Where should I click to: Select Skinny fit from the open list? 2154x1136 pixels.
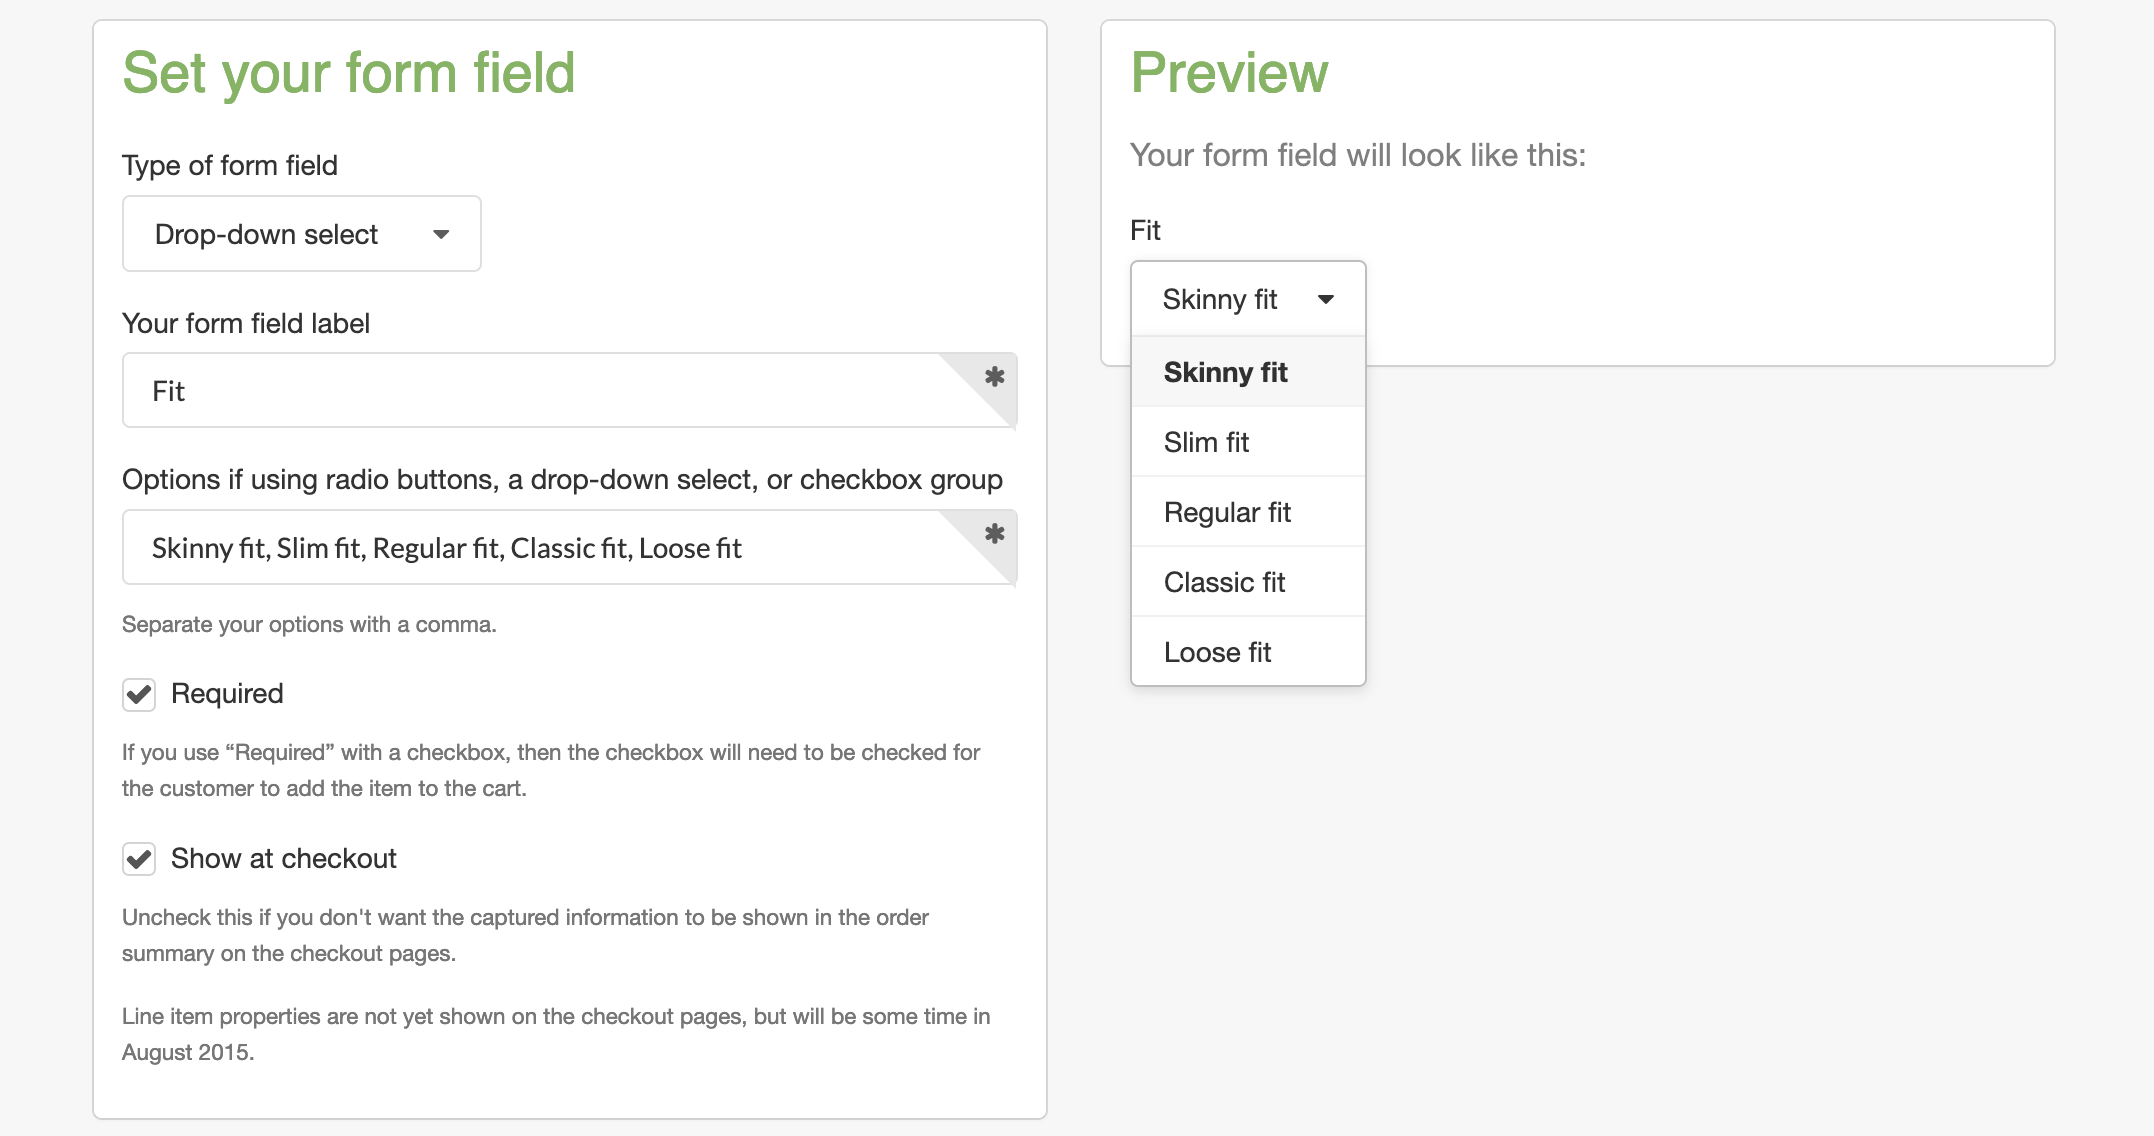(1226, 372)
